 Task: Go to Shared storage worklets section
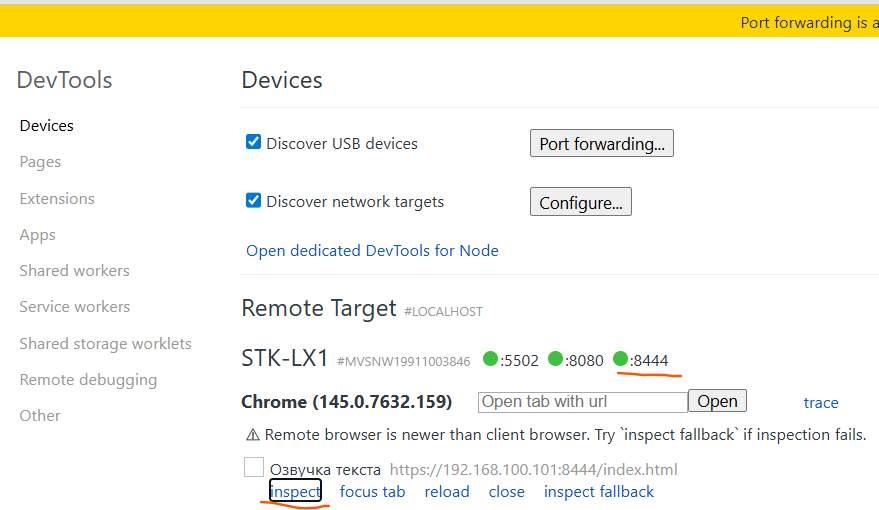[x=105, y=343]
